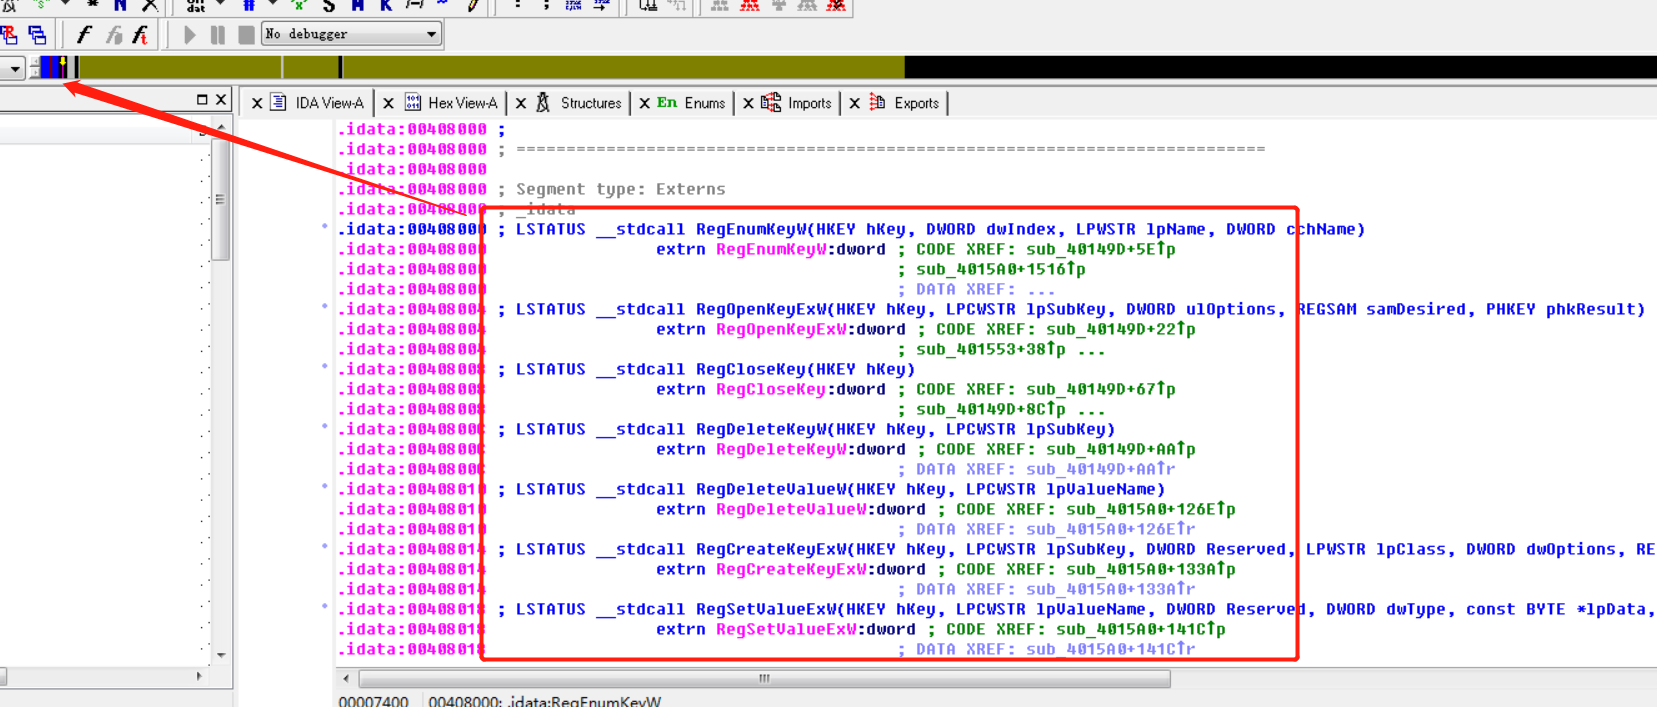Follow xref sub_40149D+8C↑p

[x=991, y=409]
